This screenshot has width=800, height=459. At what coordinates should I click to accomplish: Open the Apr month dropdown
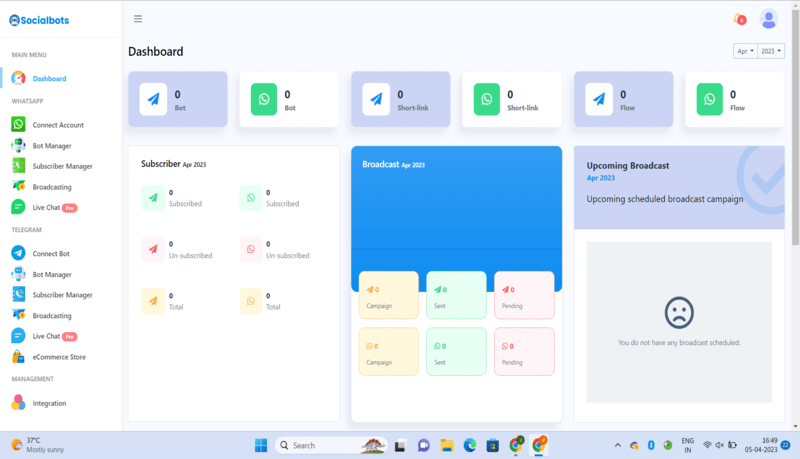click(x=745, y=51)
